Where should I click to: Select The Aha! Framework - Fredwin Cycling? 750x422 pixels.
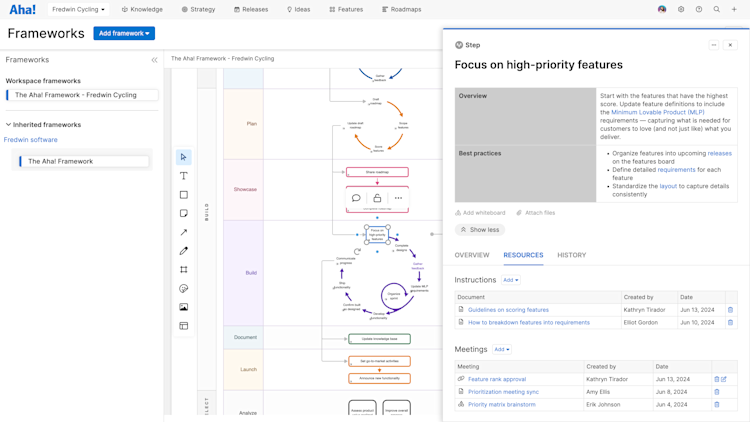(x=82, y=95)
